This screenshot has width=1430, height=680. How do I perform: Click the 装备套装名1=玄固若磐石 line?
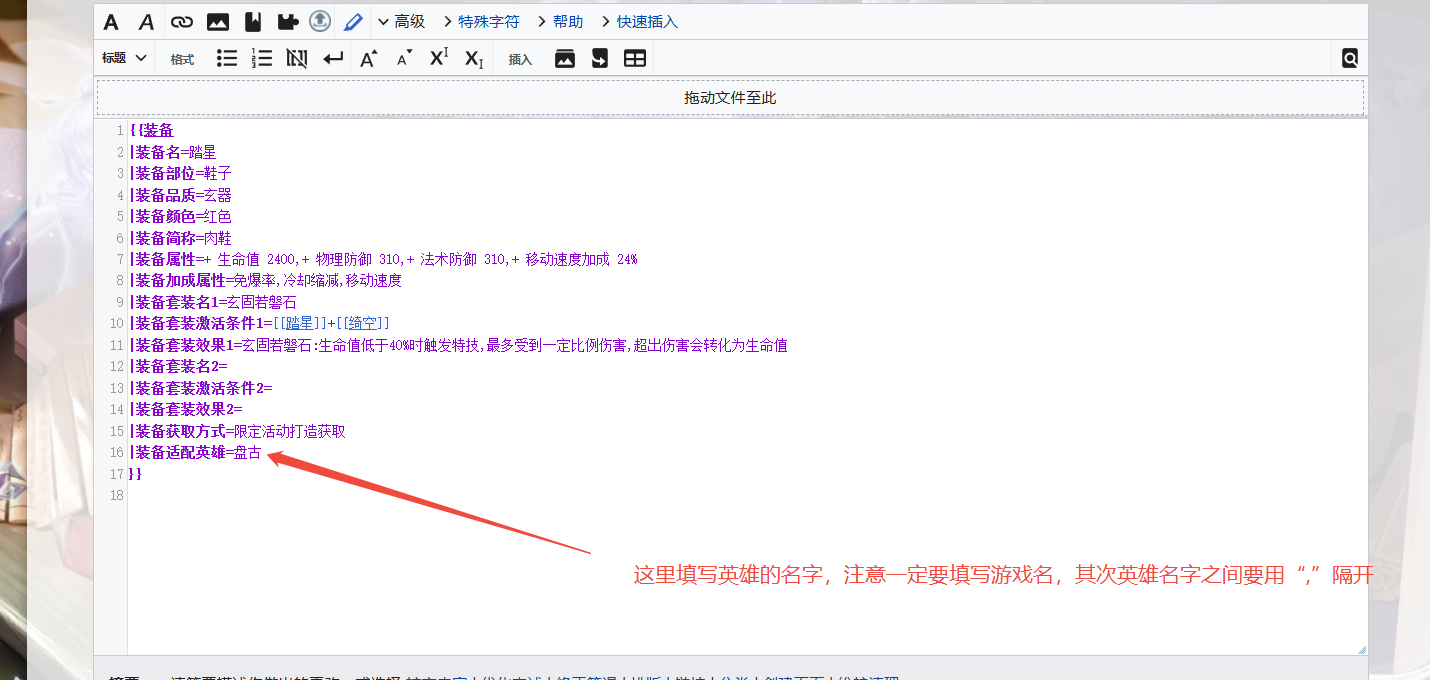coord(213,302)
